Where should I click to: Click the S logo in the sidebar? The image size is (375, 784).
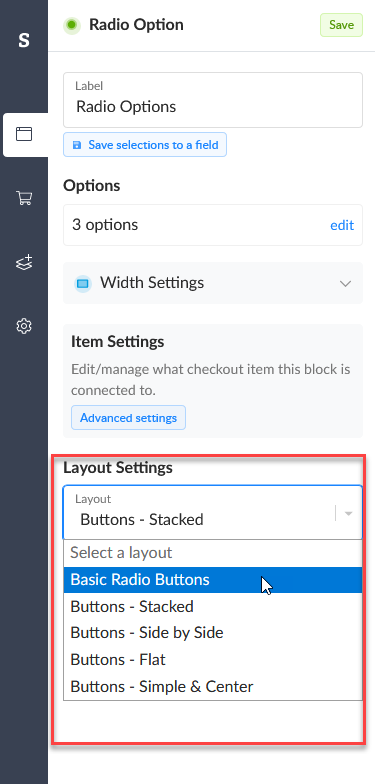pyautogui.click(x=24, y=40)
